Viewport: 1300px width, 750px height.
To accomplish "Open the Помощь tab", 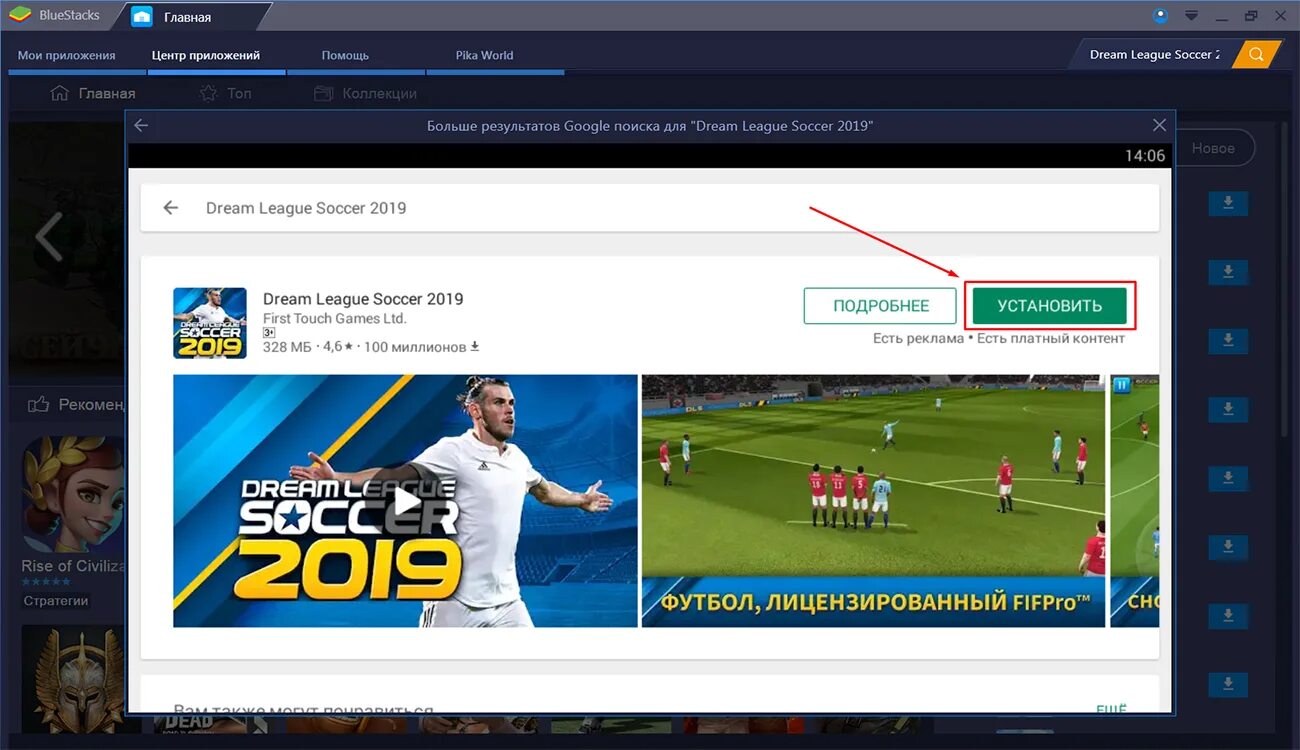I will pyautogui.click(x=345, y=55).
